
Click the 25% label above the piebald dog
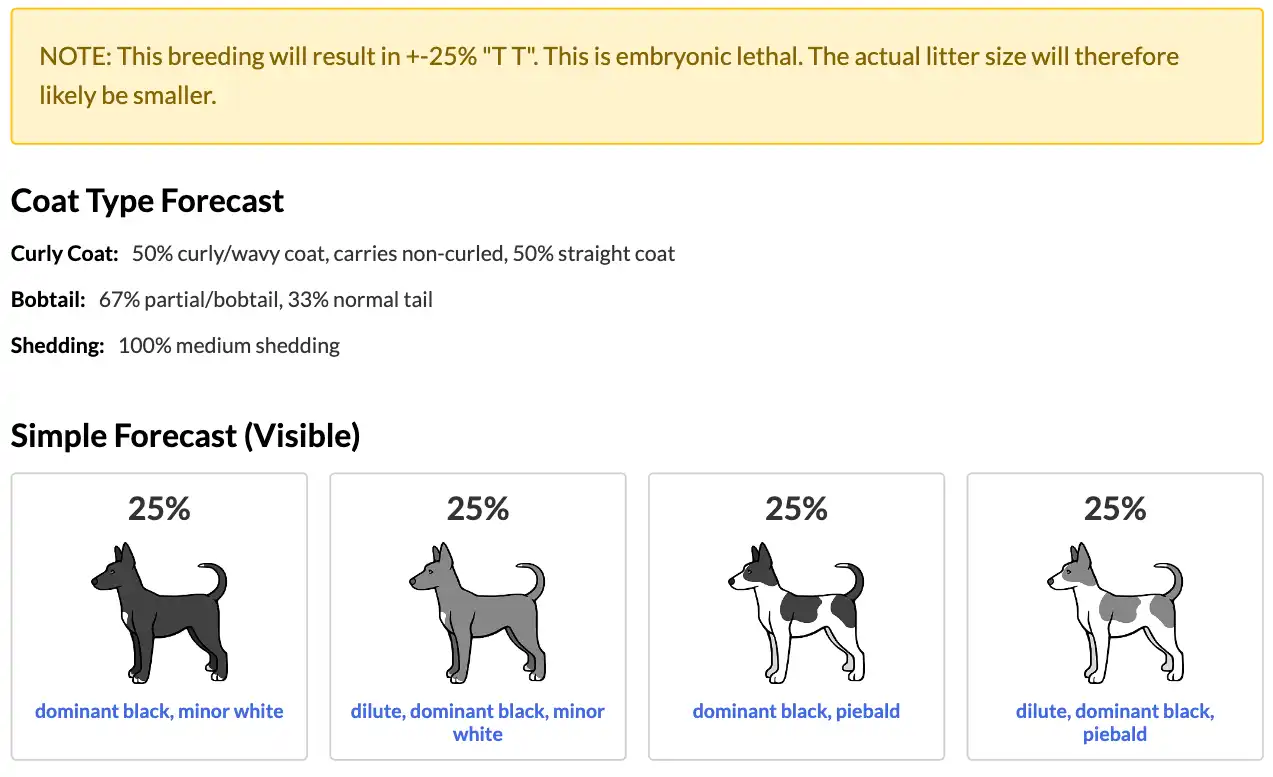[796, 509]
